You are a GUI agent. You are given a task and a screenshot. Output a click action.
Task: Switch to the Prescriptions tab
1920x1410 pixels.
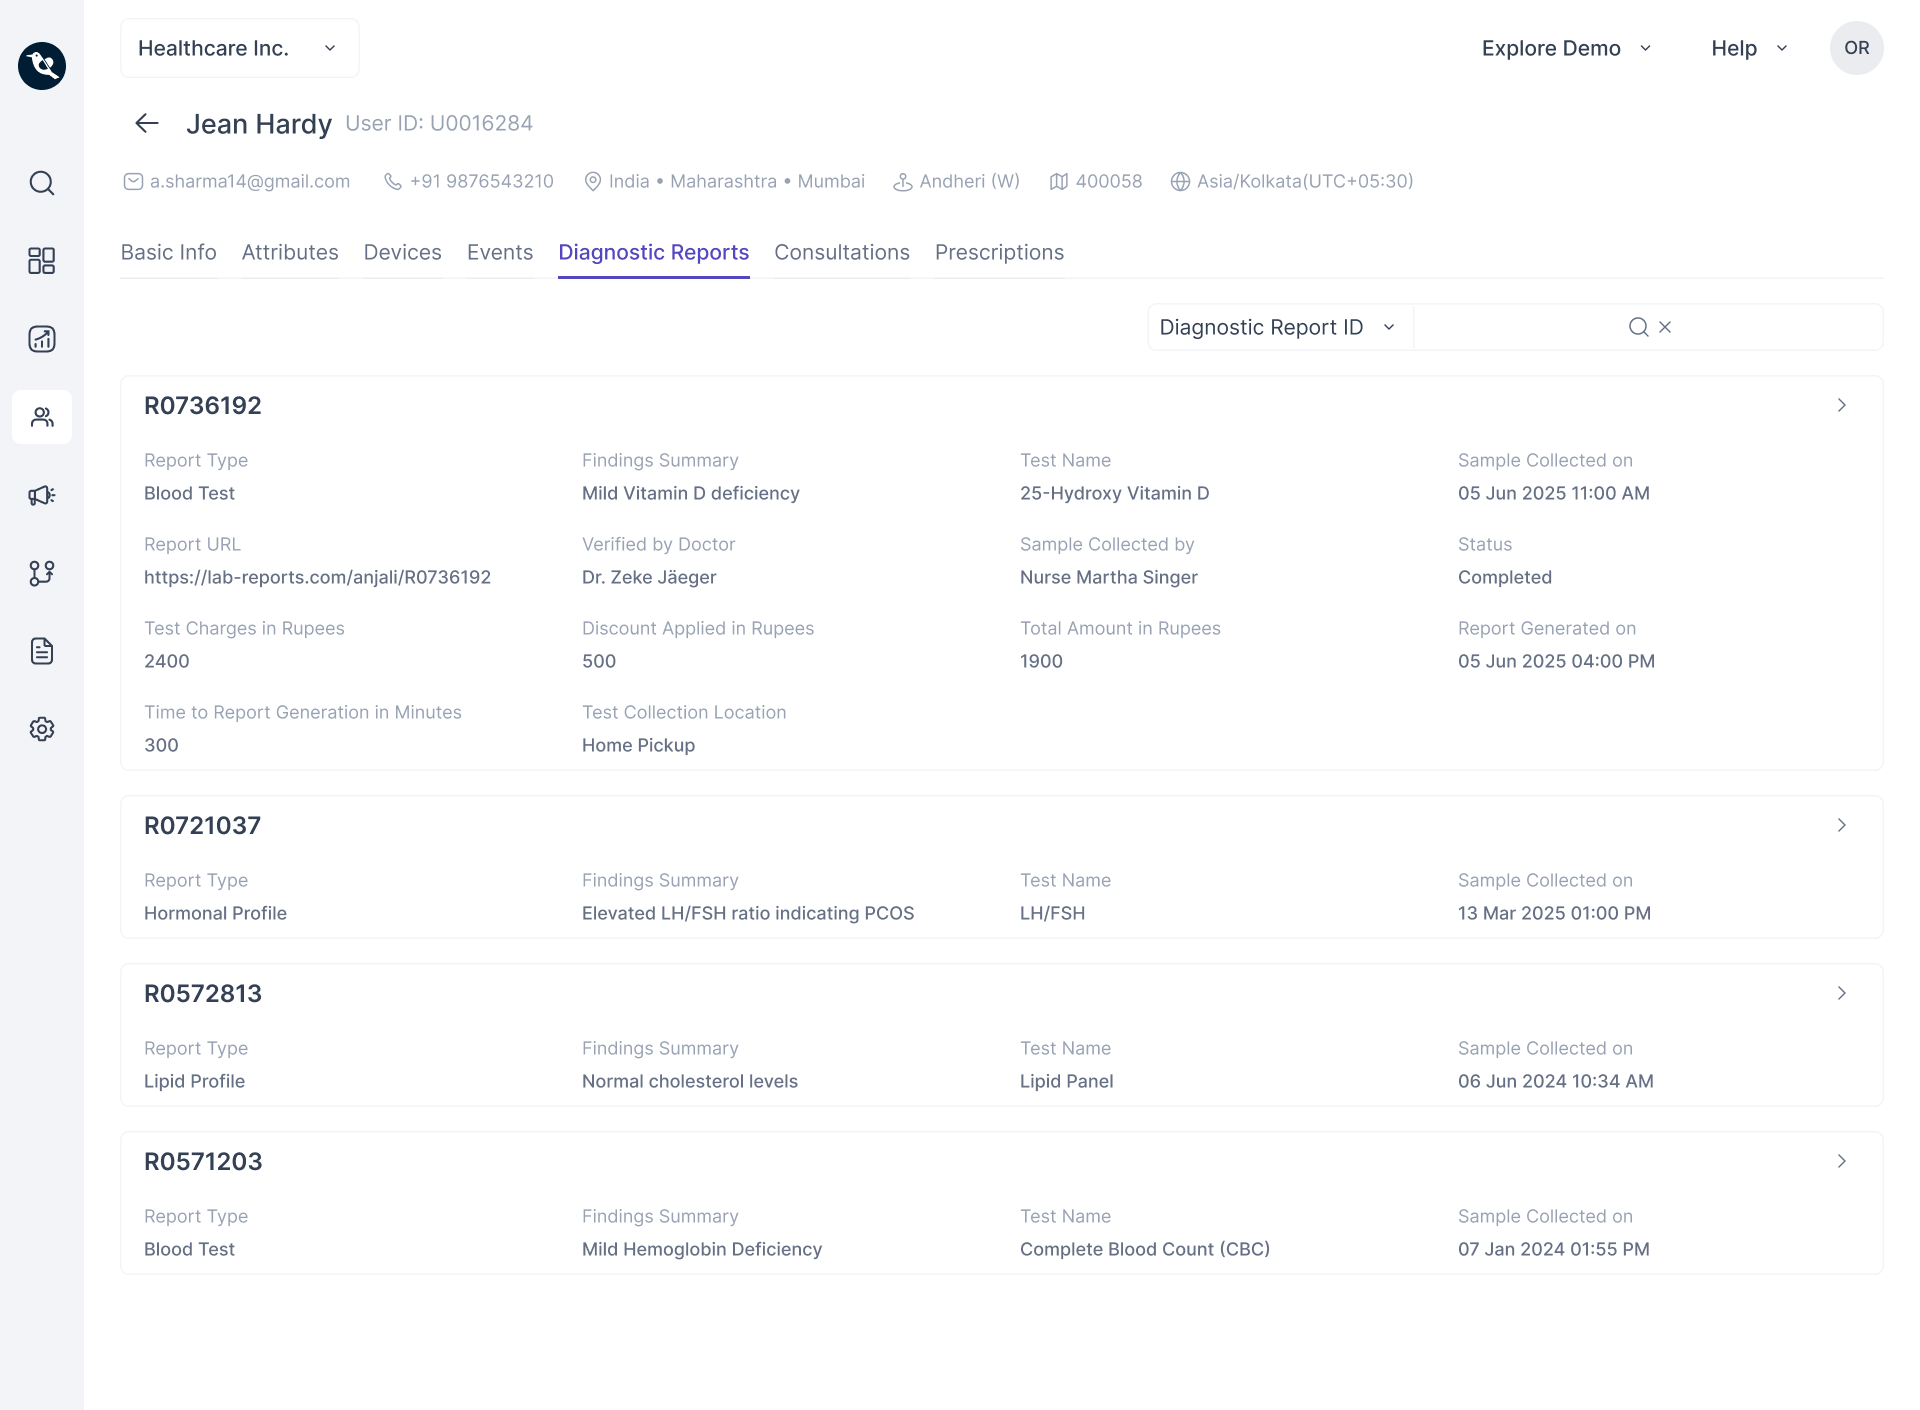pos(999,252)
